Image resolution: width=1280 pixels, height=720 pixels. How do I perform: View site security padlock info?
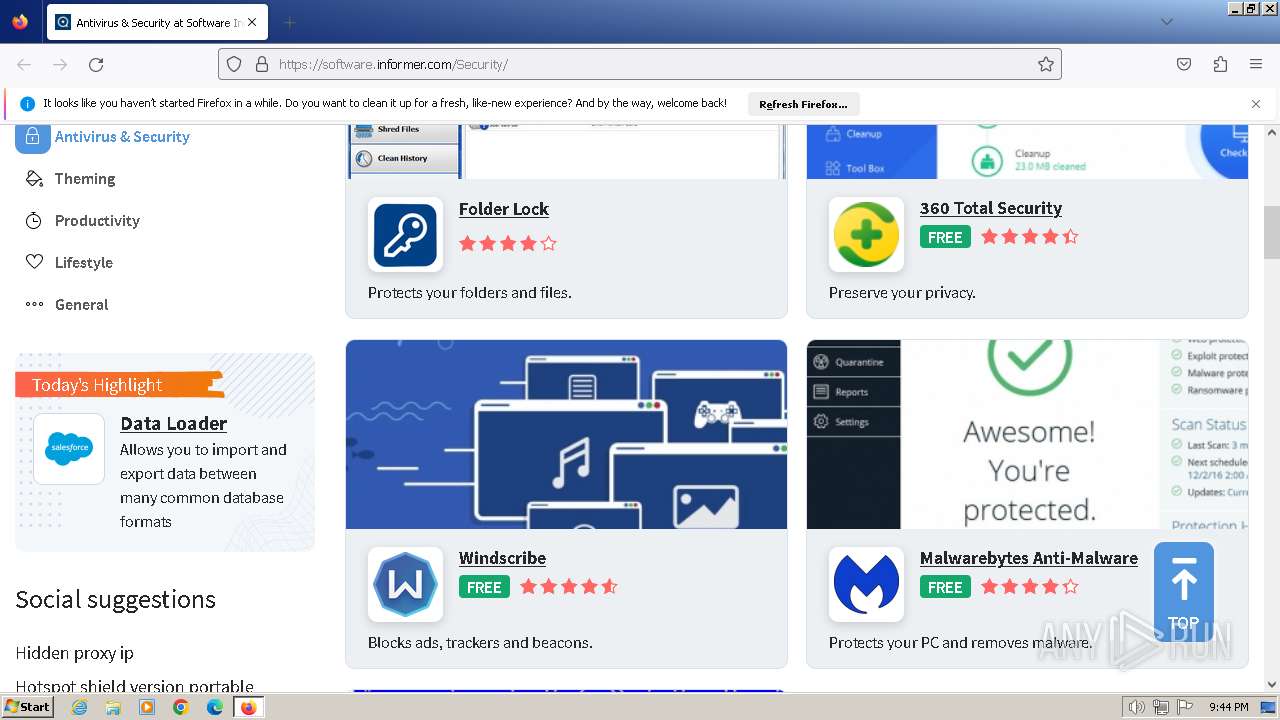click(262, 64)
